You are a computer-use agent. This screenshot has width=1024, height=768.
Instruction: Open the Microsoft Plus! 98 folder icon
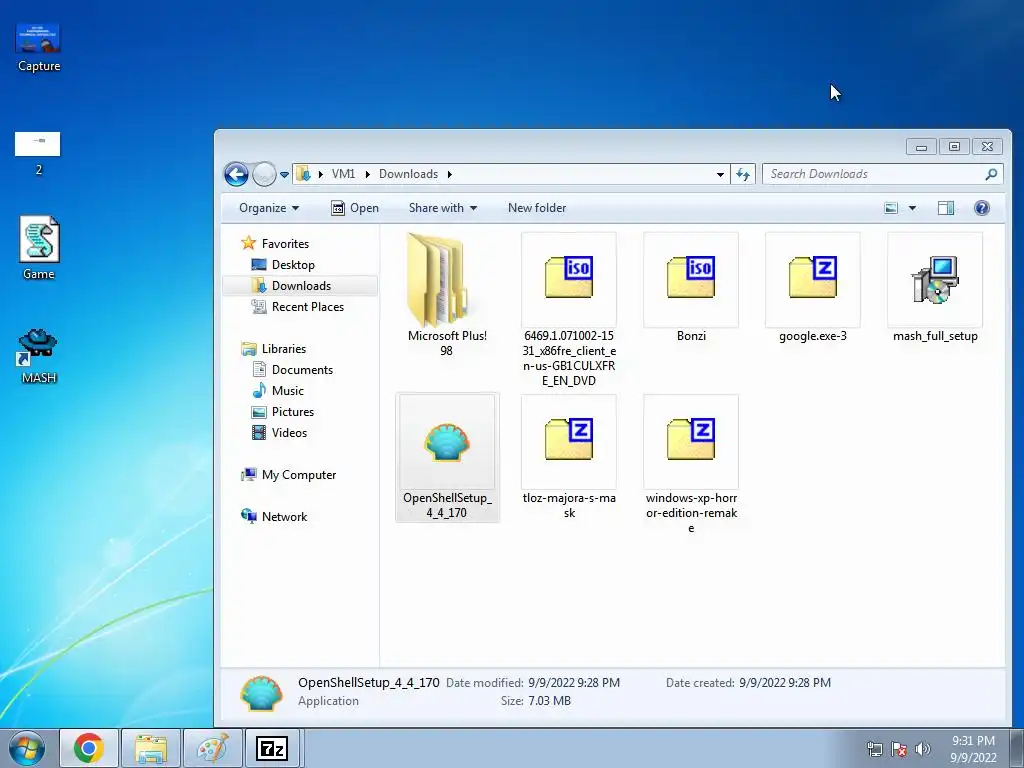click(x=436, y=280)
